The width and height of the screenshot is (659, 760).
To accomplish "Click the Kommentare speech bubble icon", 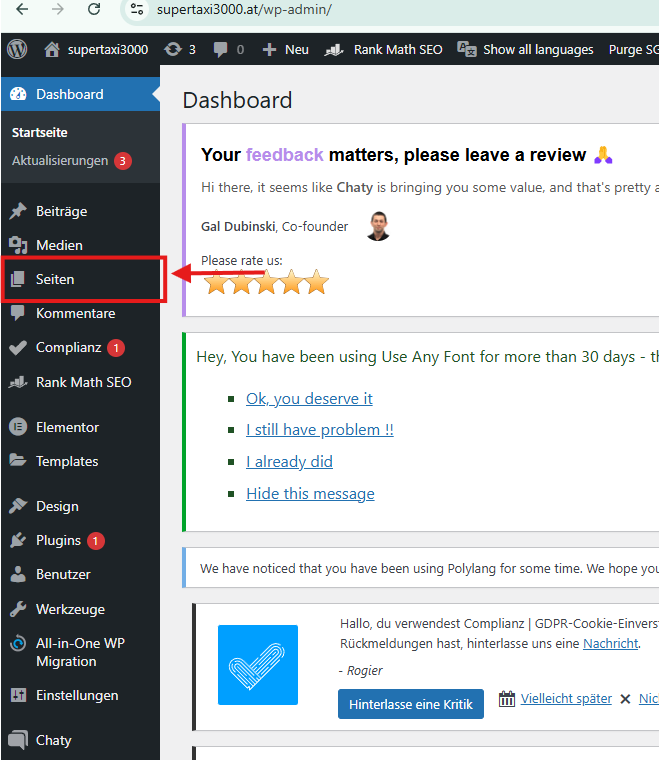I will coord(18,313).
